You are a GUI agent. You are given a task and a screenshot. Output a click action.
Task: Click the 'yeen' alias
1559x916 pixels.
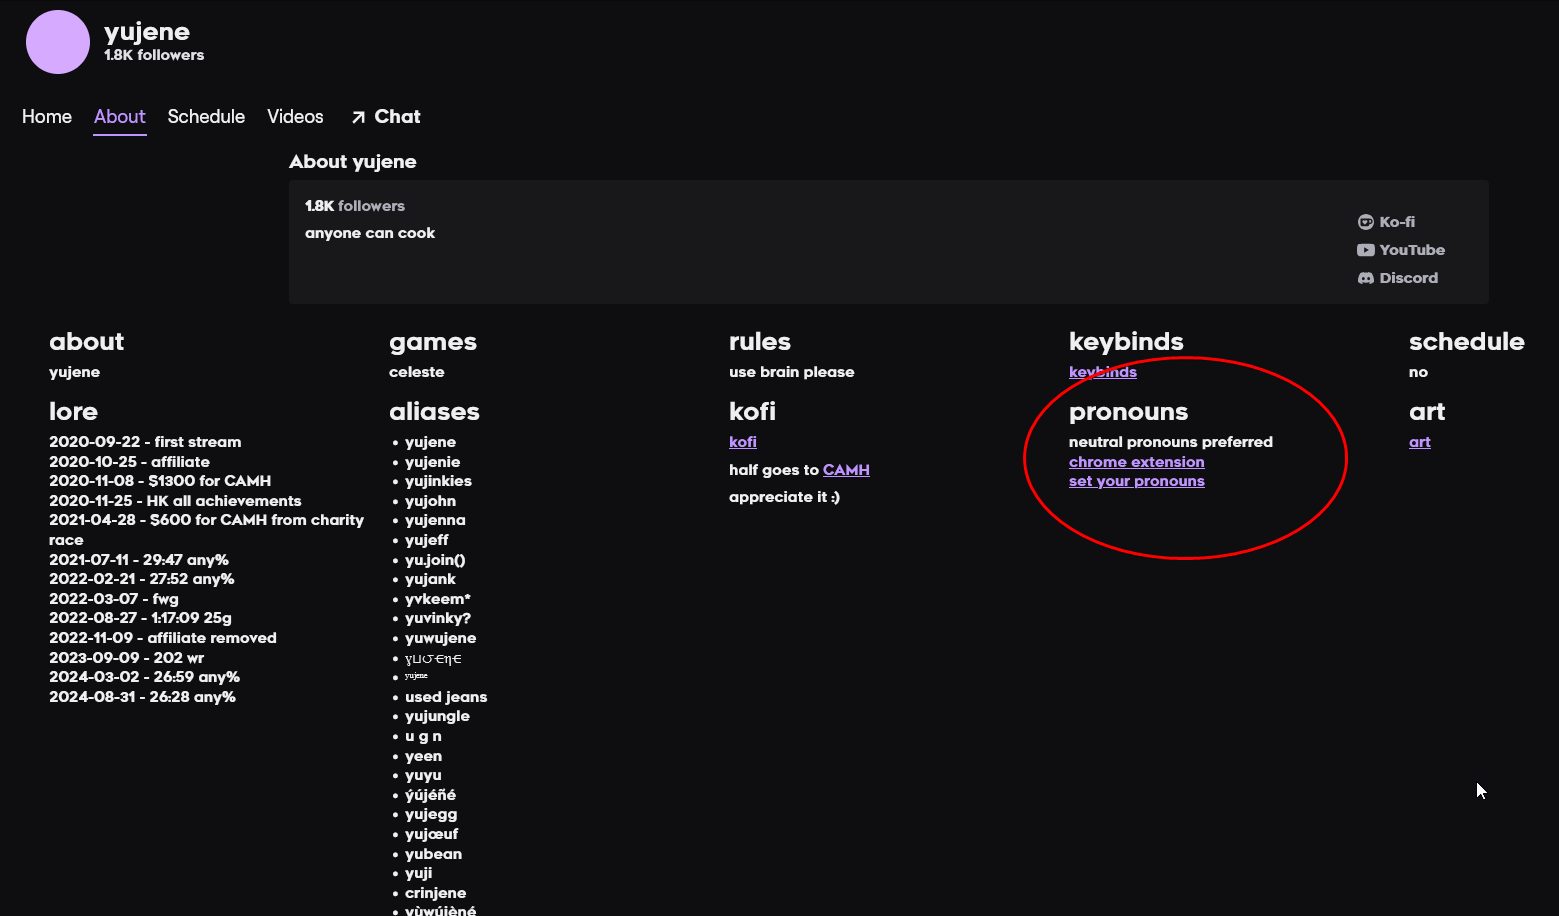tap(423, 756)
